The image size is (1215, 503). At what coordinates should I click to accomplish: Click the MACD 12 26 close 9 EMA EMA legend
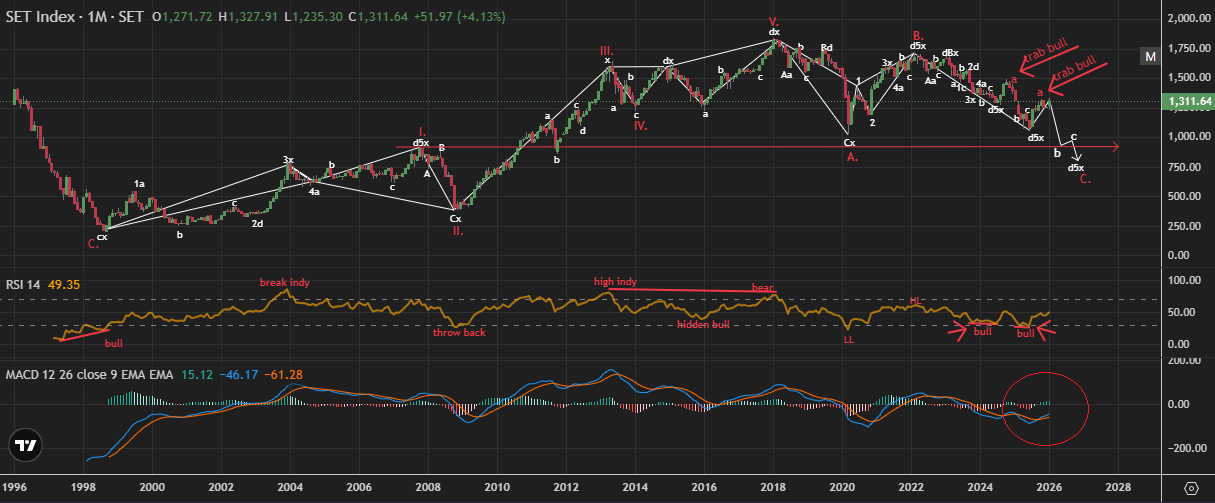[x=90, y=375]
